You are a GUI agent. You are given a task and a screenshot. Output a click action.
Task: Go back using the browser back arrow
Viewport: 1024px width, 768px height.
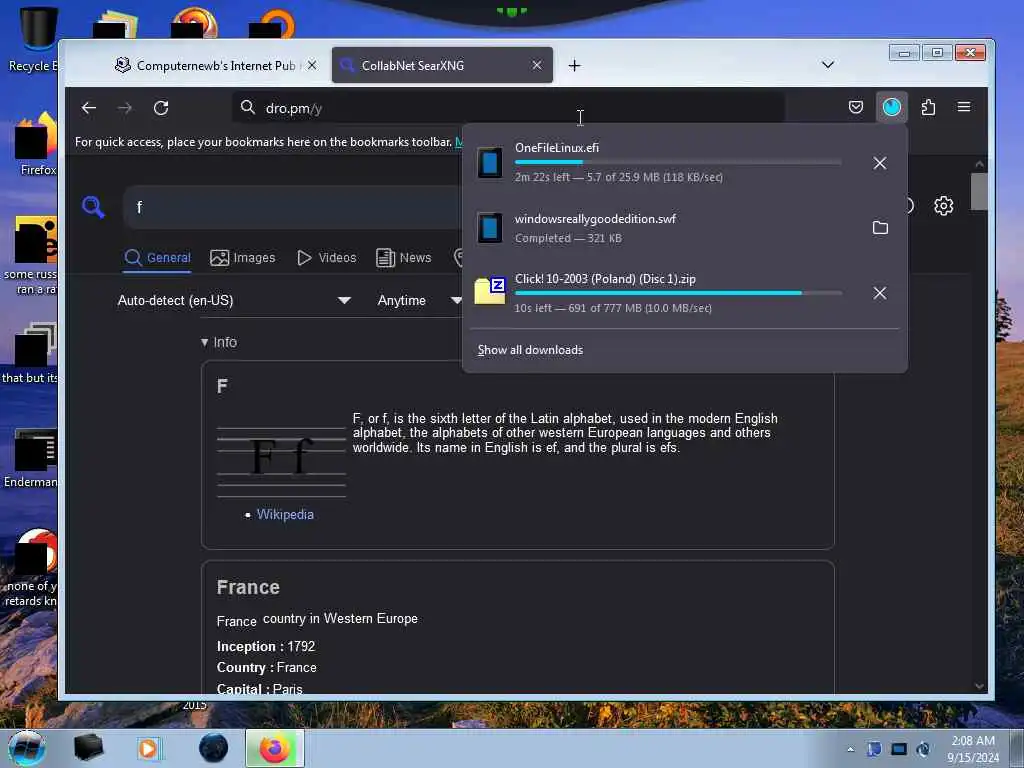point(89,108)
